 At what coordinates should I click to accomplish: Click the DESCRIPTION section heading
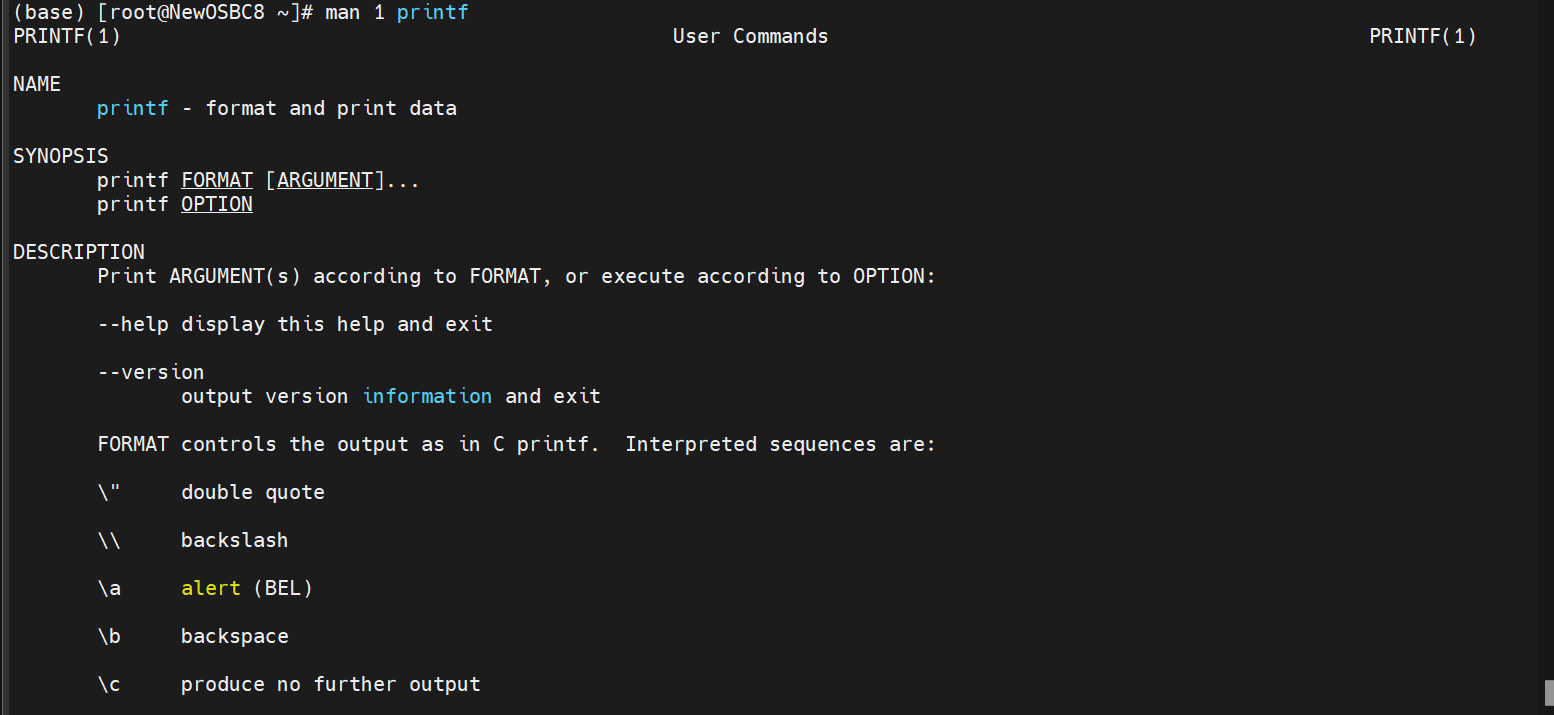pos(79,253)
